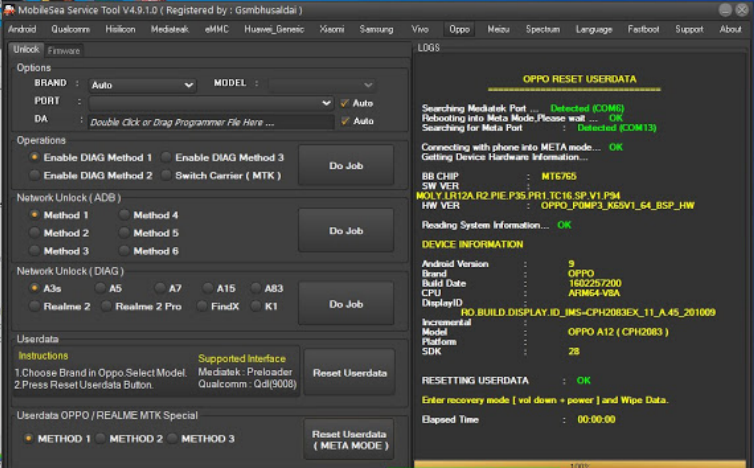Click the progress bar below the logs
Image resolution: width=754 pixels, height=468 pixels.
click(579, 465)
